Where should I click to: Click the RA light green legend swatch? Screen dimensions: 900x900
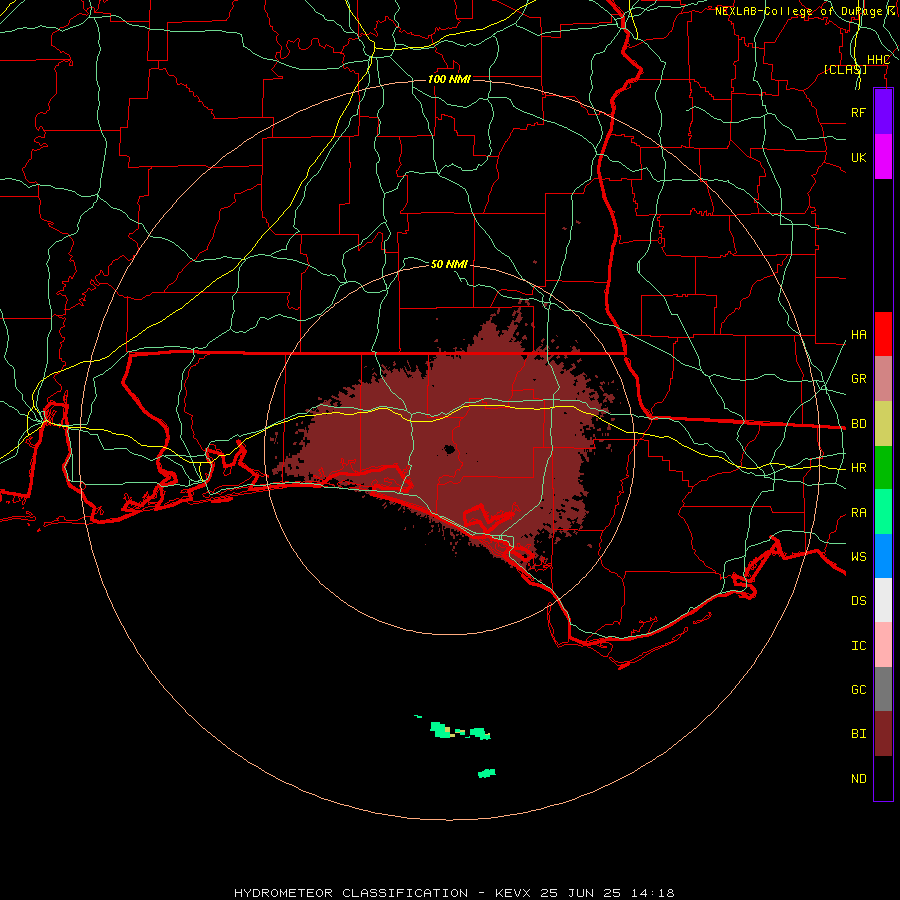coord(883,512)
